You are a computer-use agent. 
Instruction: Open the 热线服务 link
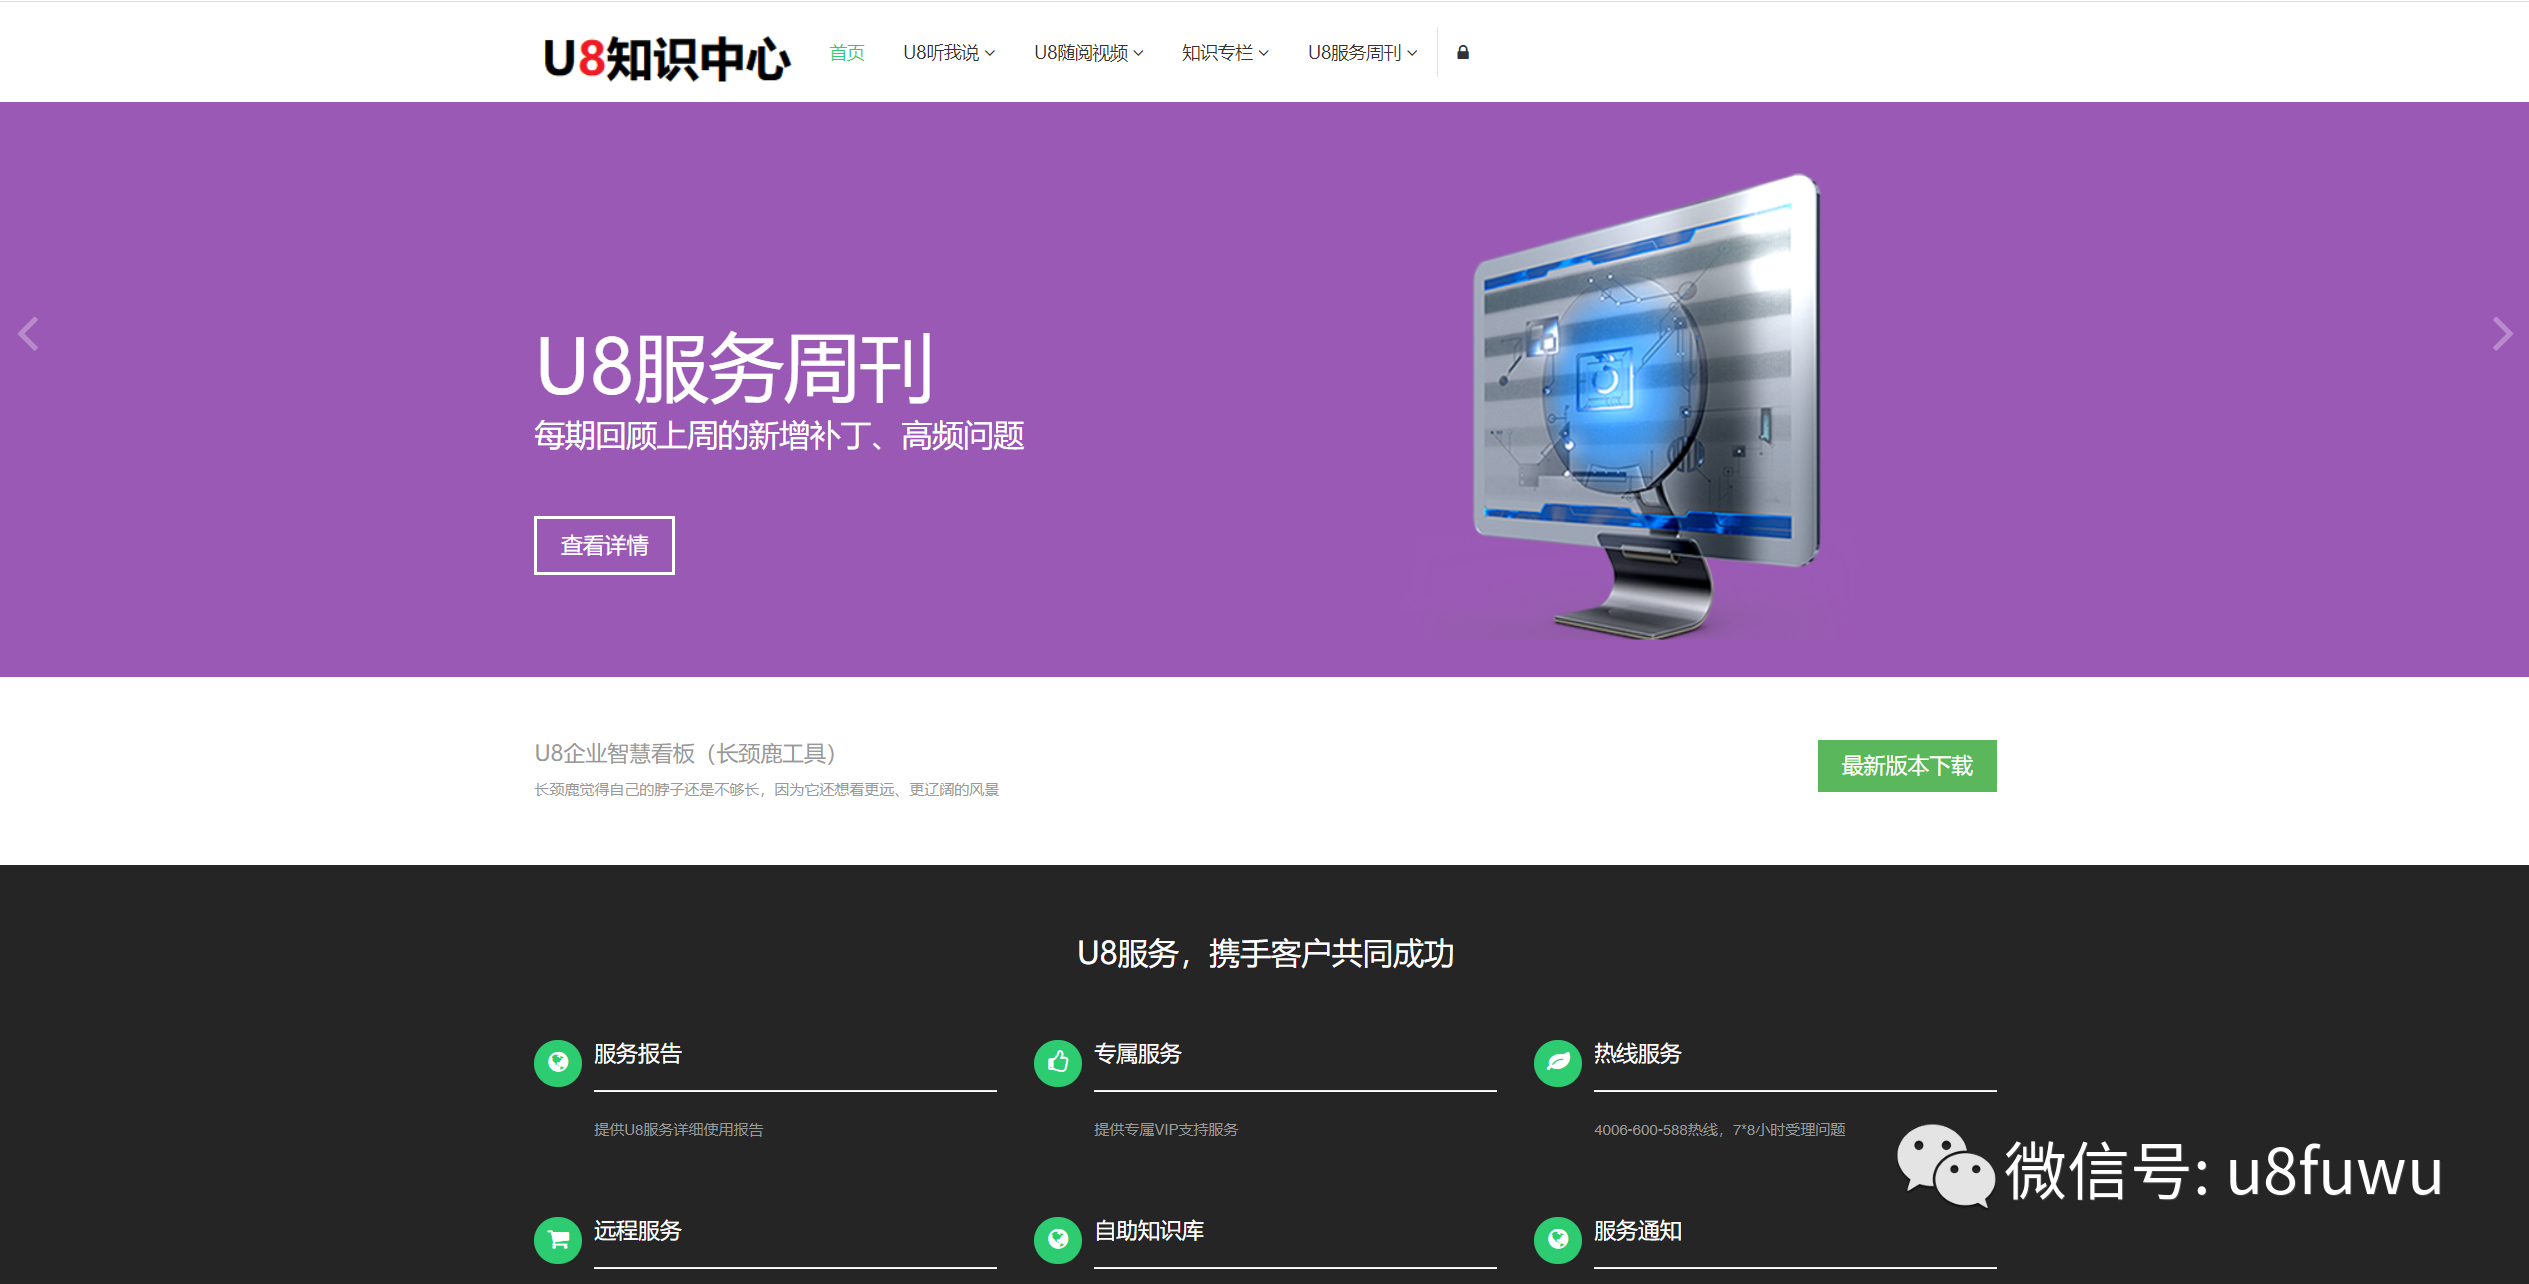1638,1054
